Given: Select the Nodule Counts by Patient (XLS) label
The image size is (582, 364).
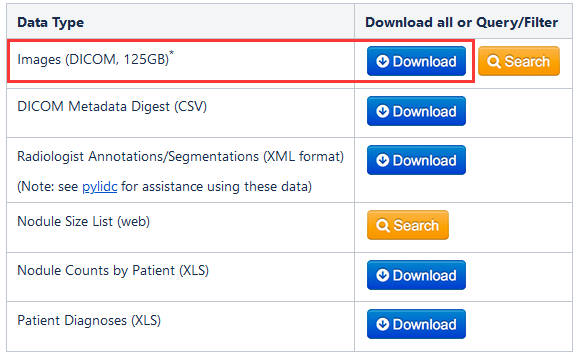Looking at the screenshot, I should [x=113, y=270].
